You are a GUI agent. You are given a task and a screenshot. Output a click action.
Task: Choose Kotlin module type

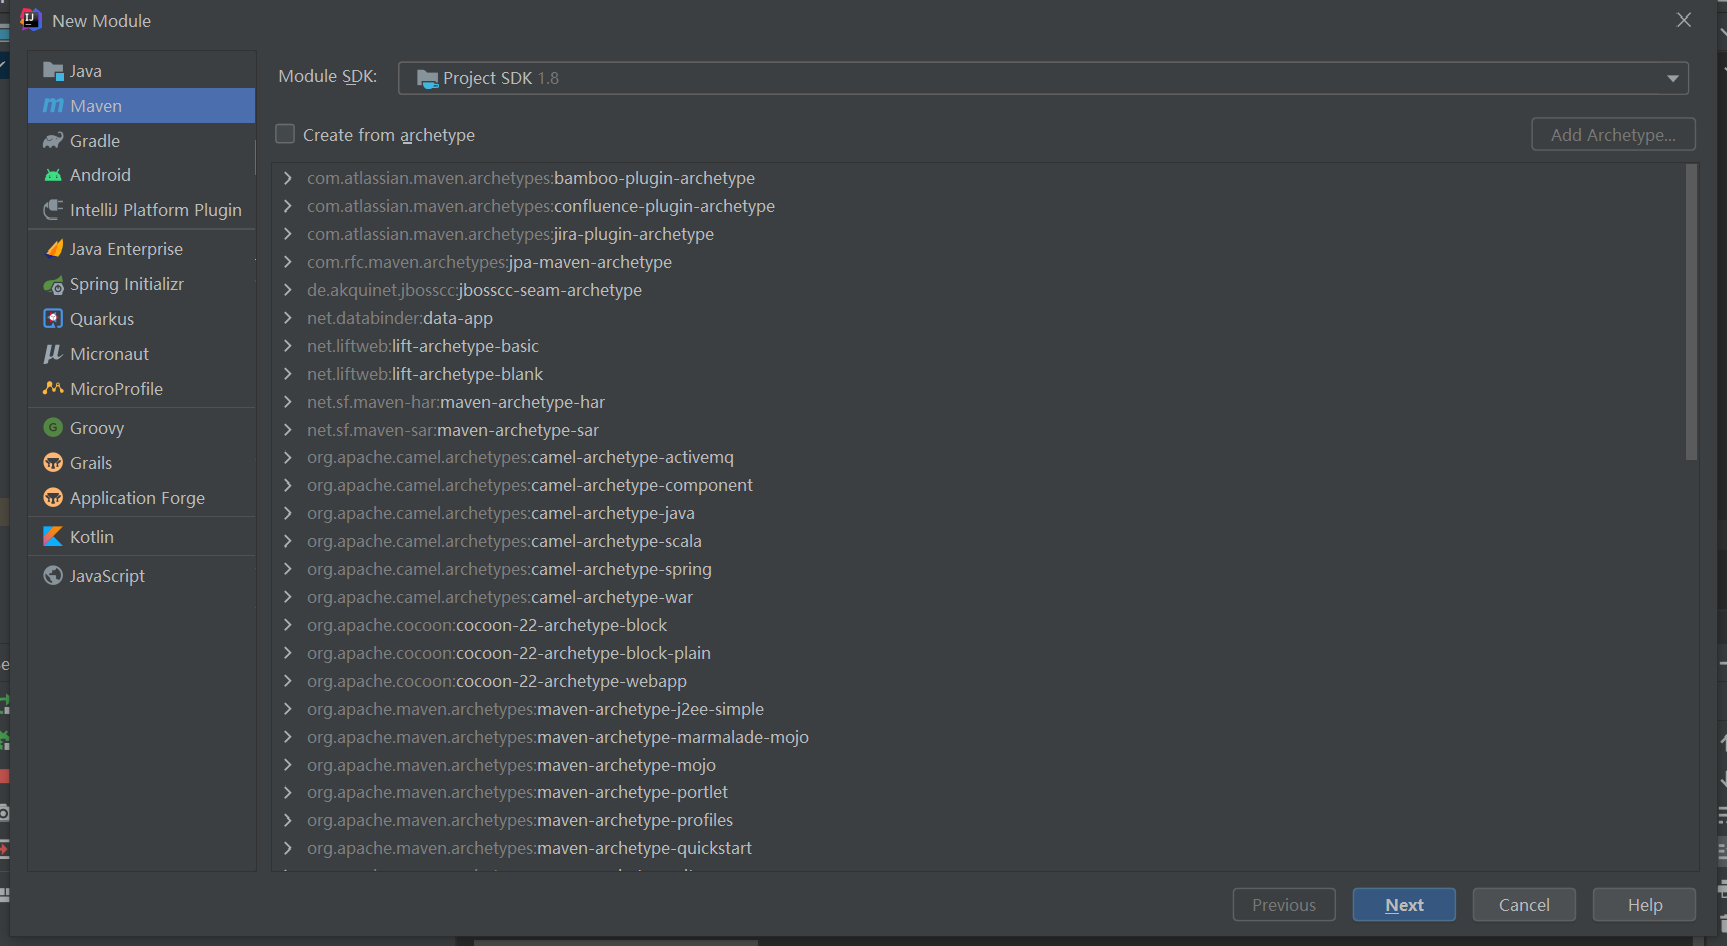point(142,537)
